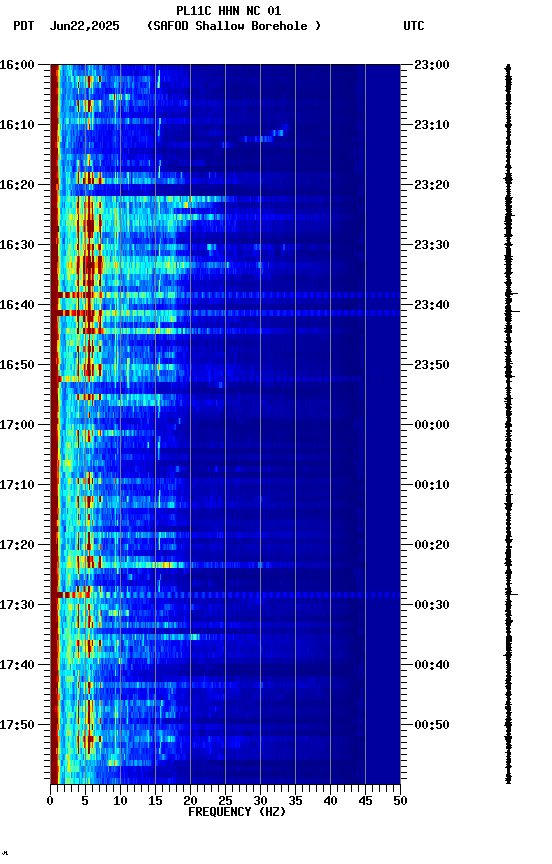Click the 17:30 PDT time label
552x864 pixels.
coord(17,606)
